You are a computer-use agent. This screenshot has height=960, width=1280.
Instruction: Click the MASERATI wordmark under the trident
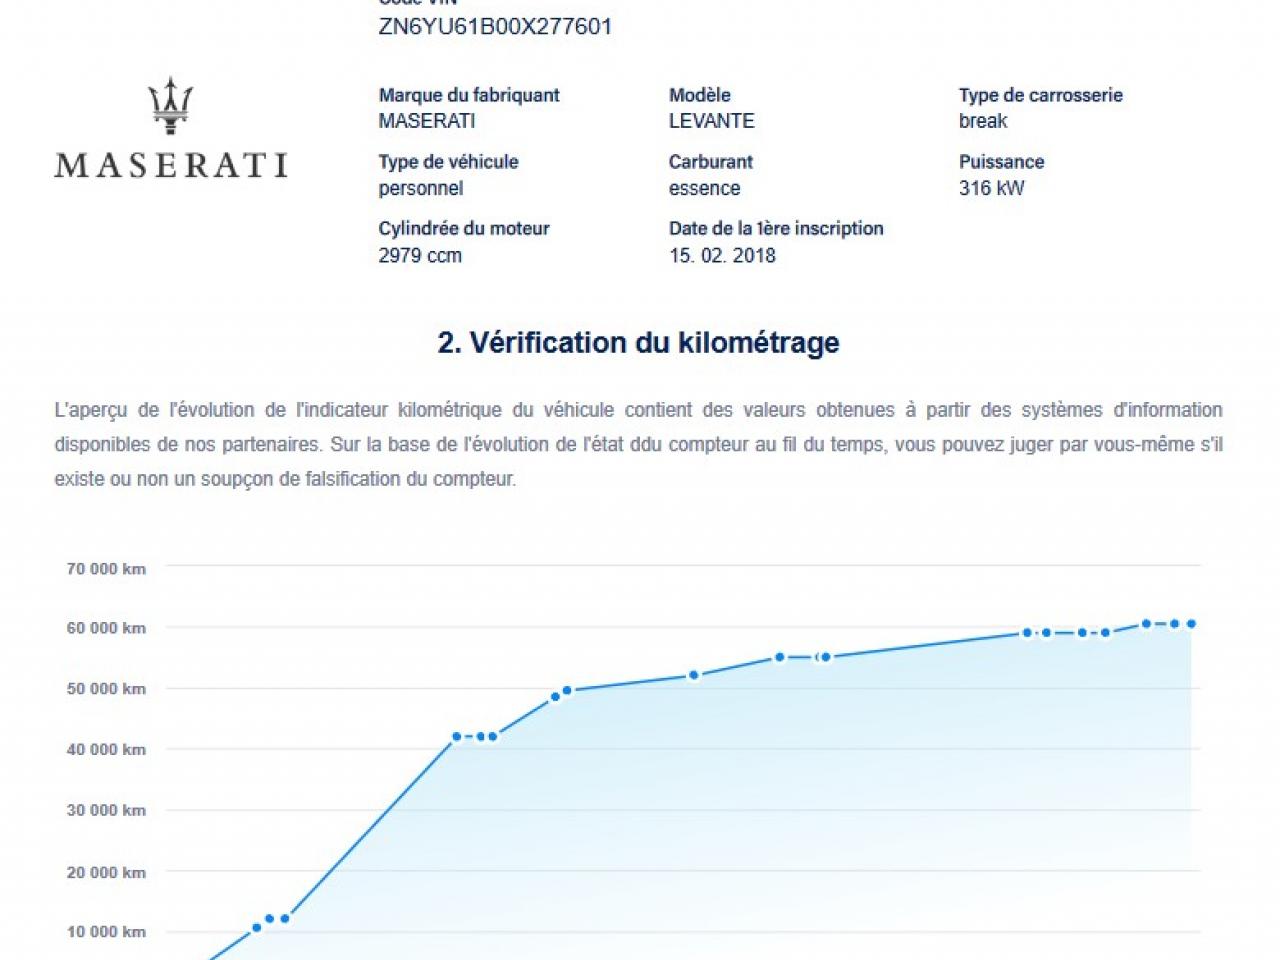coord(171,166)
